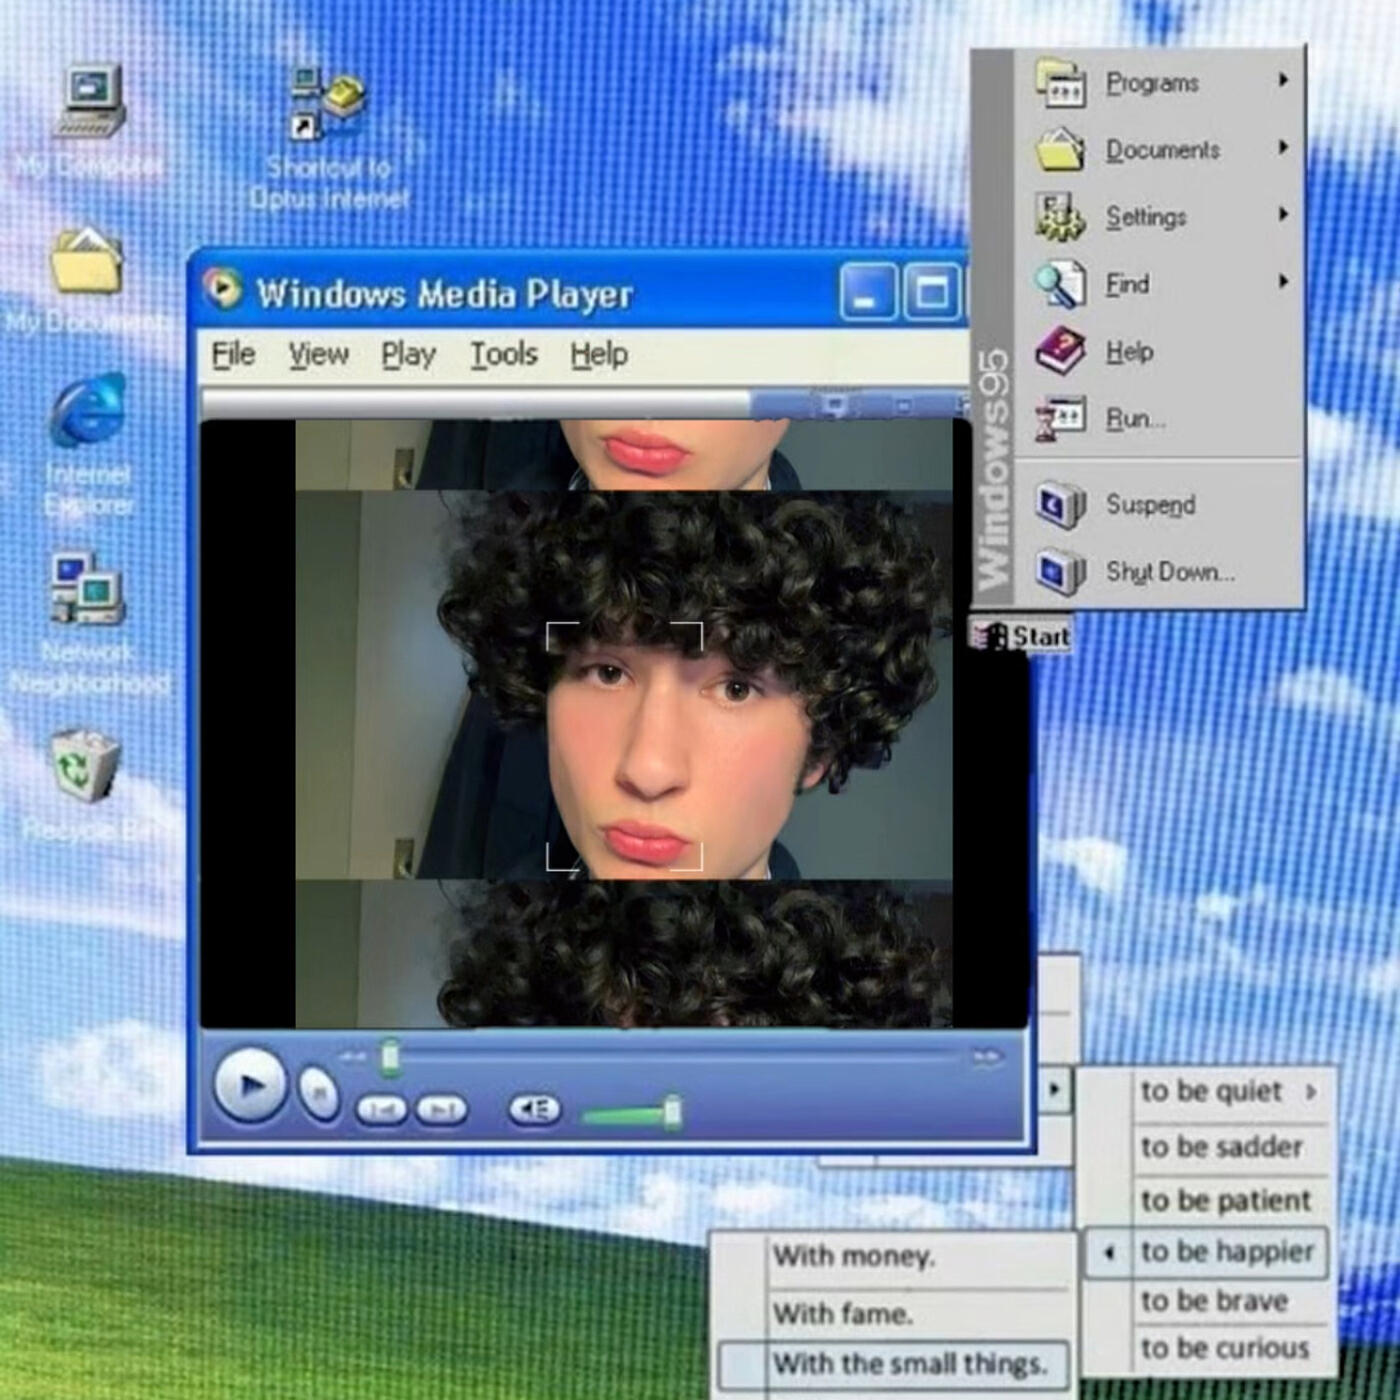
Task: Choose "to be curious" from the menu
Action: 1225,1348
